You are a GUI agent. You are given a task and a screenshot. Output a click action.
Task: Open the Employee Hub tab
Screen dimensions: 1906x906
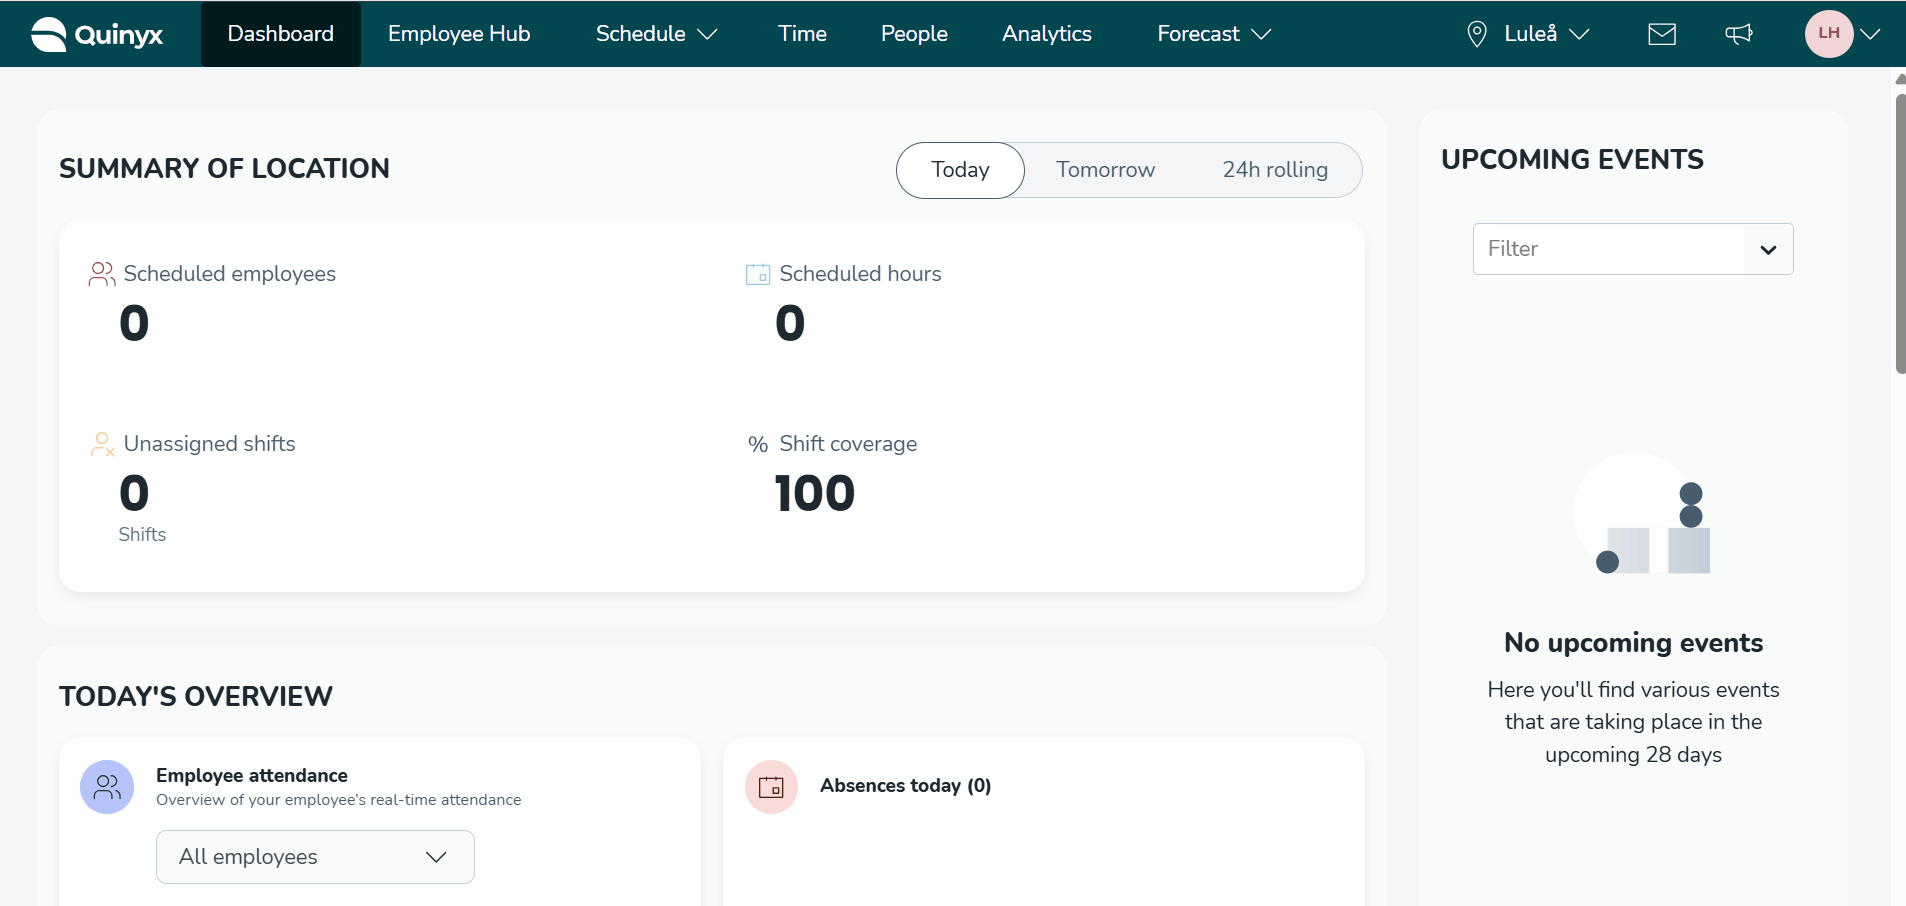(459, 34)
